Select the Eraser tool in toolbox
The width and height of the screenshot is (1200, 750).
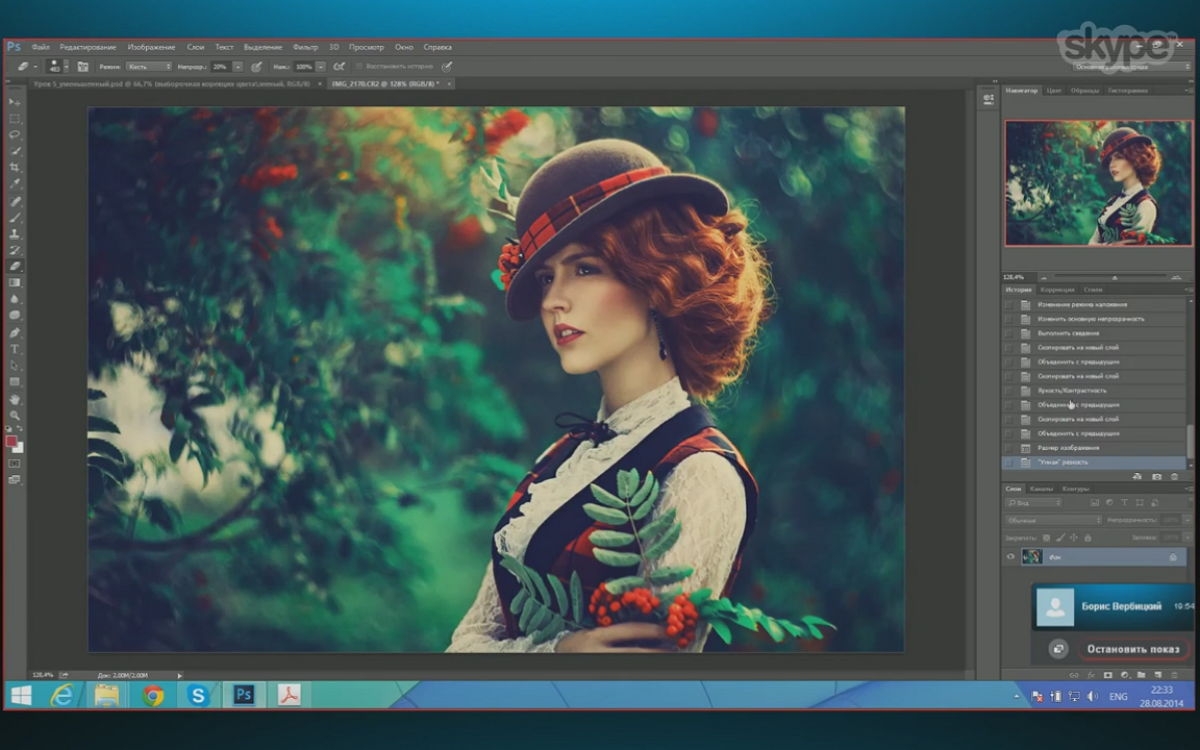pyautogui.click(x=15, y=266)
